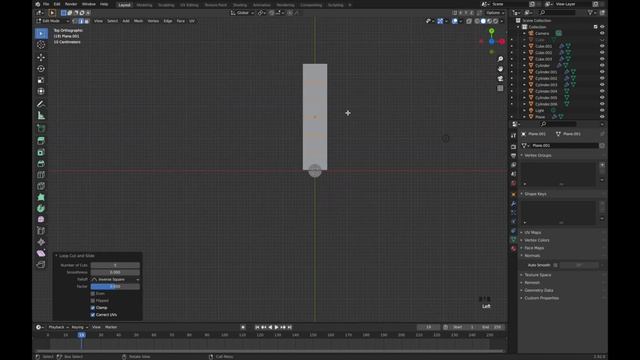Screen dimensions: 640x360
Task: Click the outliner search field
Action: (559, 13)
